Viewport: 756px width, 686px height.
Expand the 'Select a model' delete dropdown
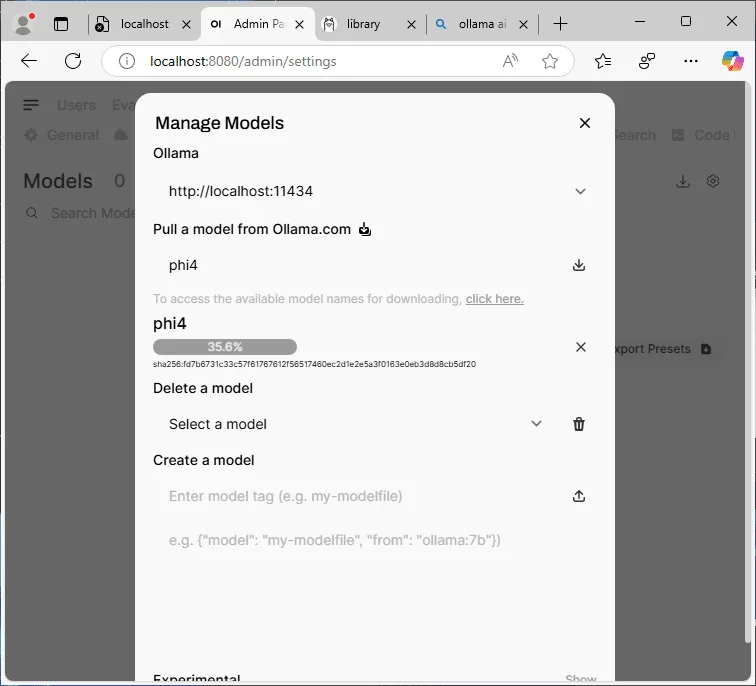[x=356, y=424]
